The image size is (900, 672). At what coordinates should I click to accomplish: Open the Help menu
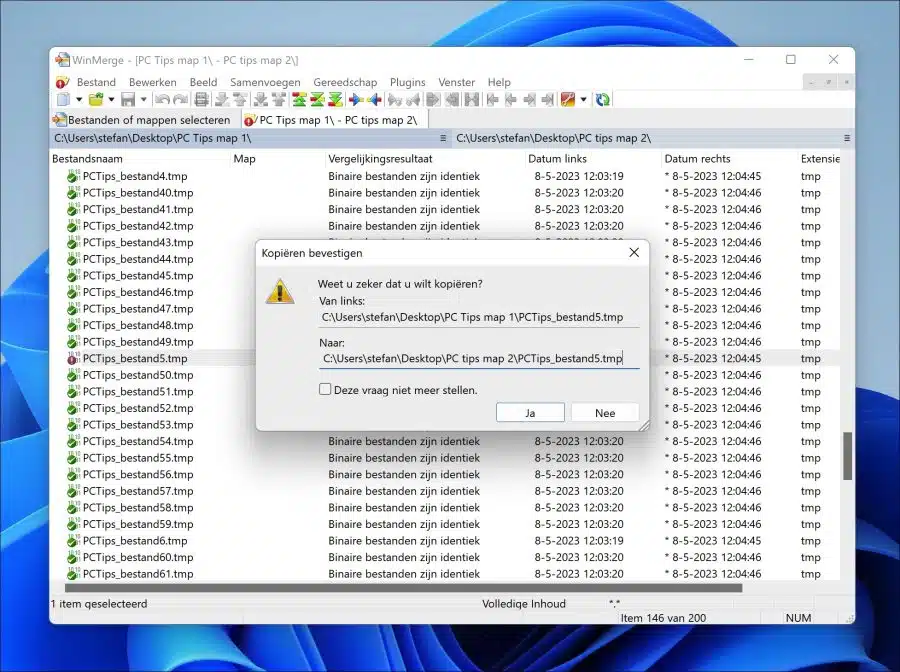(x=499, y=82)
